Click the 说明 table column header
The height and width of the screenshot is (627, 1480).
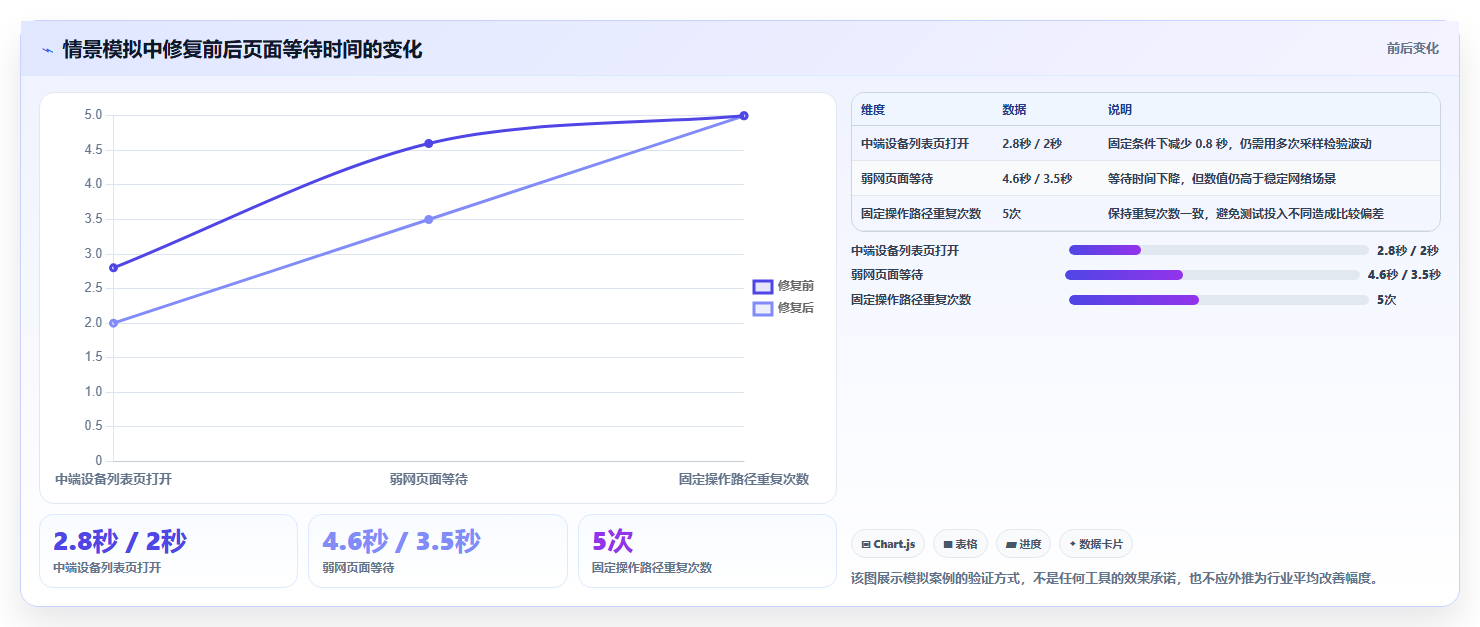1120,110
